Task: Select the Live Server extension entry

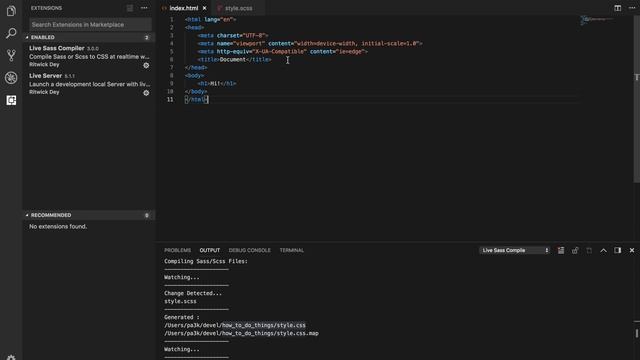Action: click(89, 84)
